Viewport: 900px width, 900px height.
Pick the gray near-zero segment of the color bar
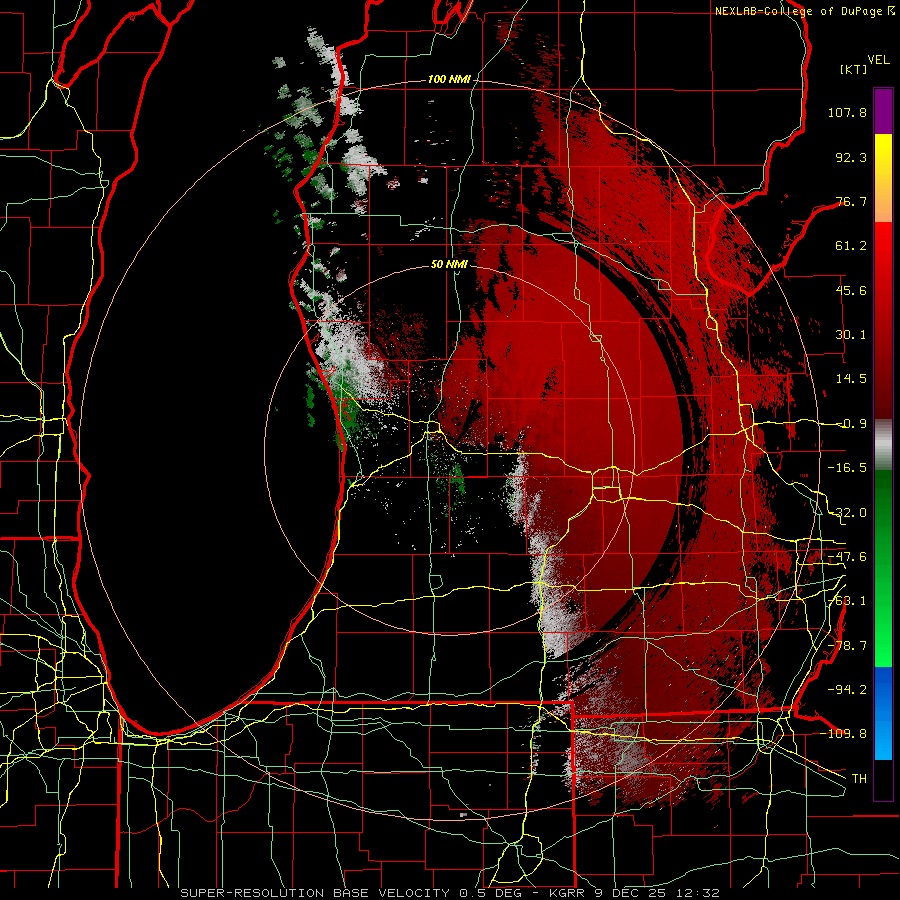[x=883, y=445]
